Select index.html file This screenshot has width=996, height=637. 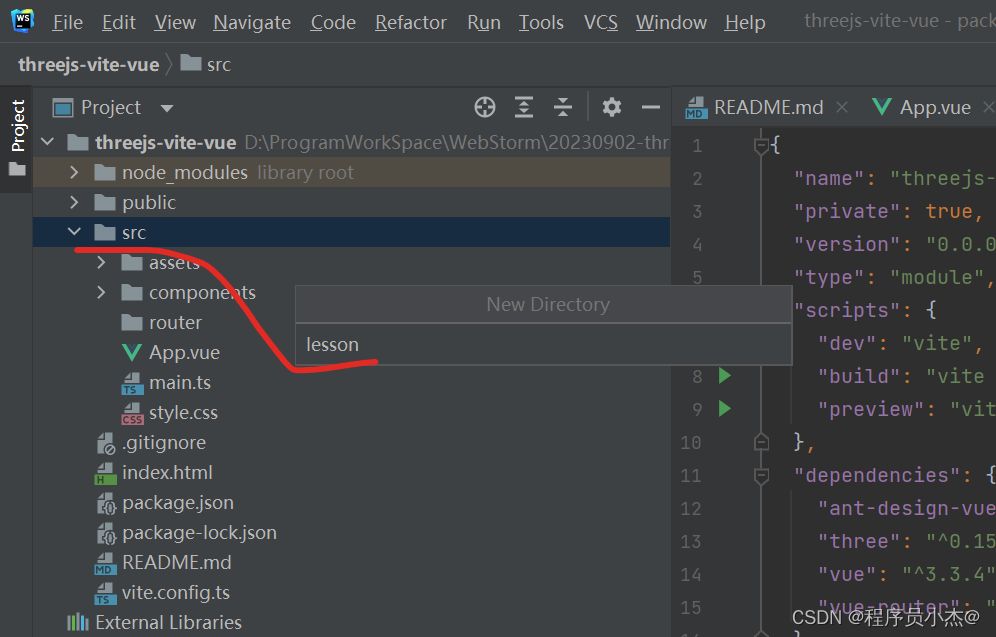coord(154,473)
